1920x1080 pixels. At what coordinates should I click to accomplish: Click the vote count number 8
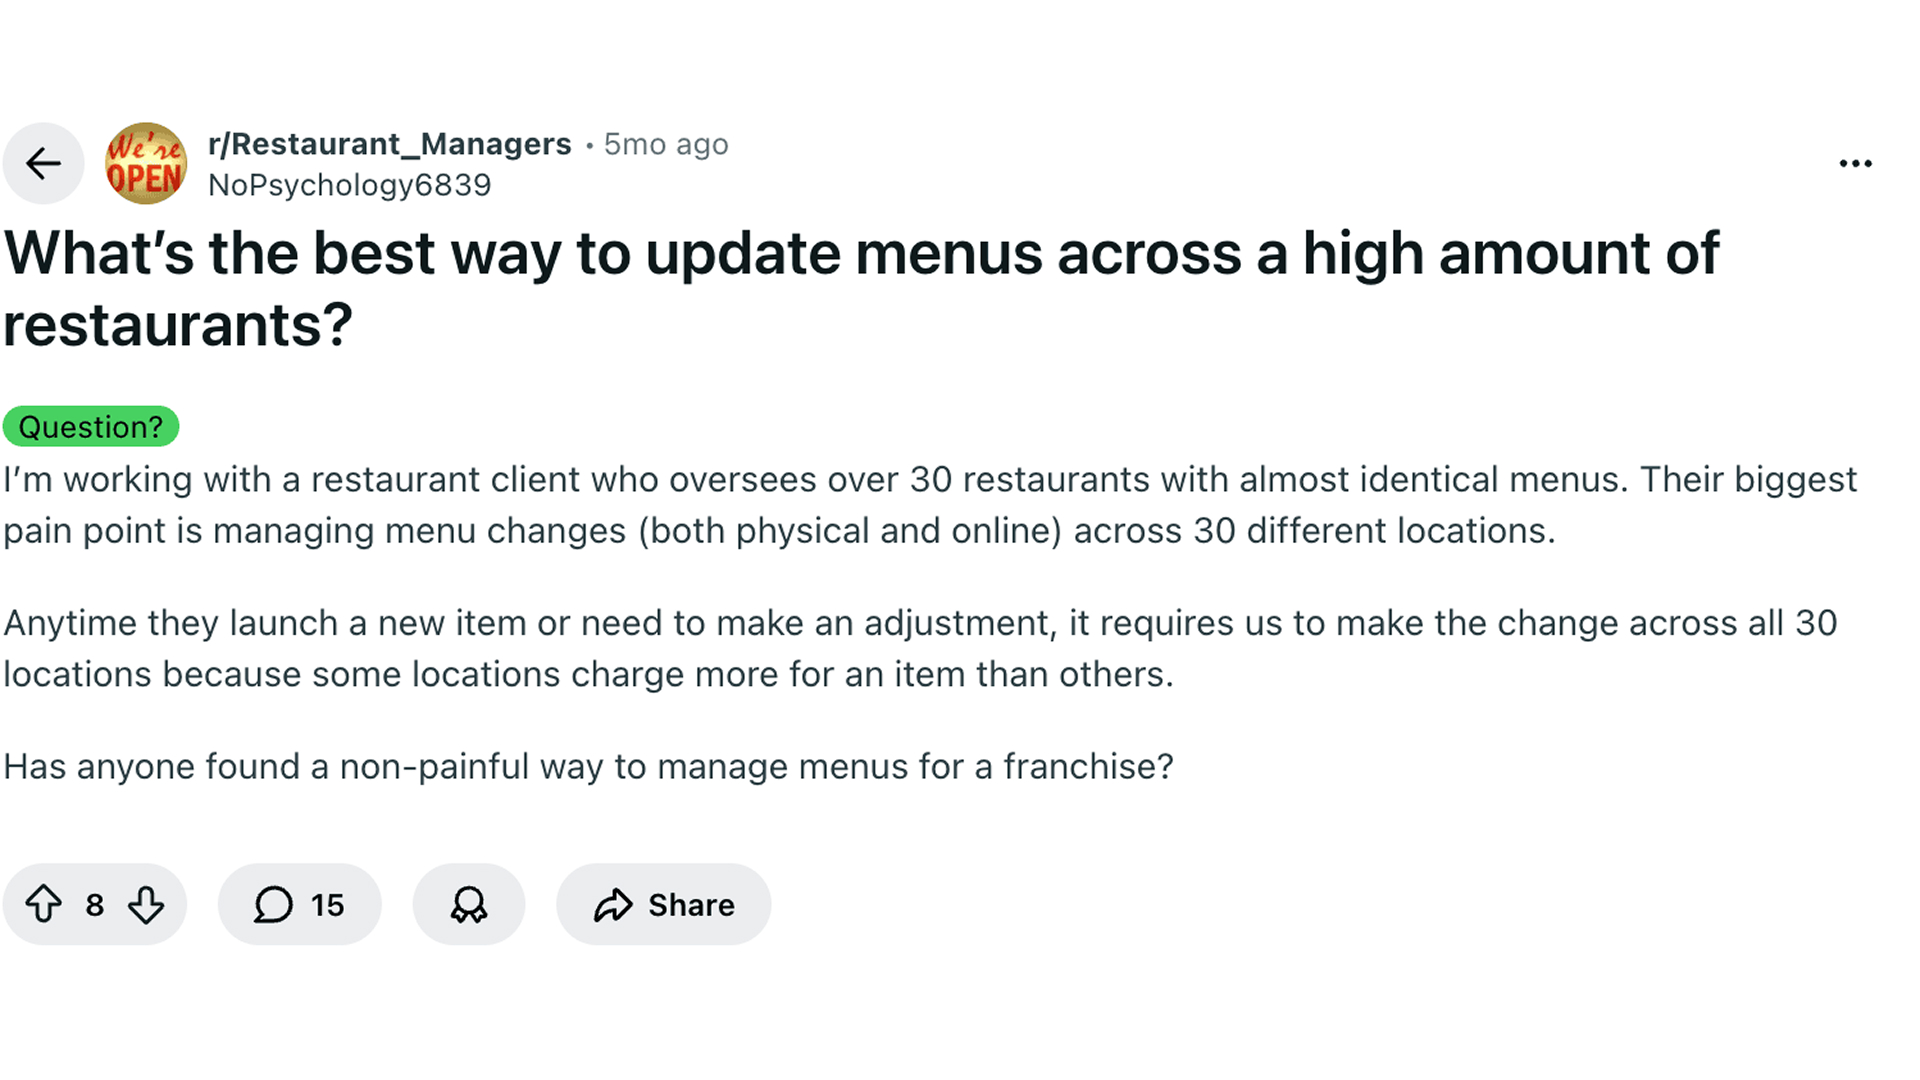pos(95,905)
